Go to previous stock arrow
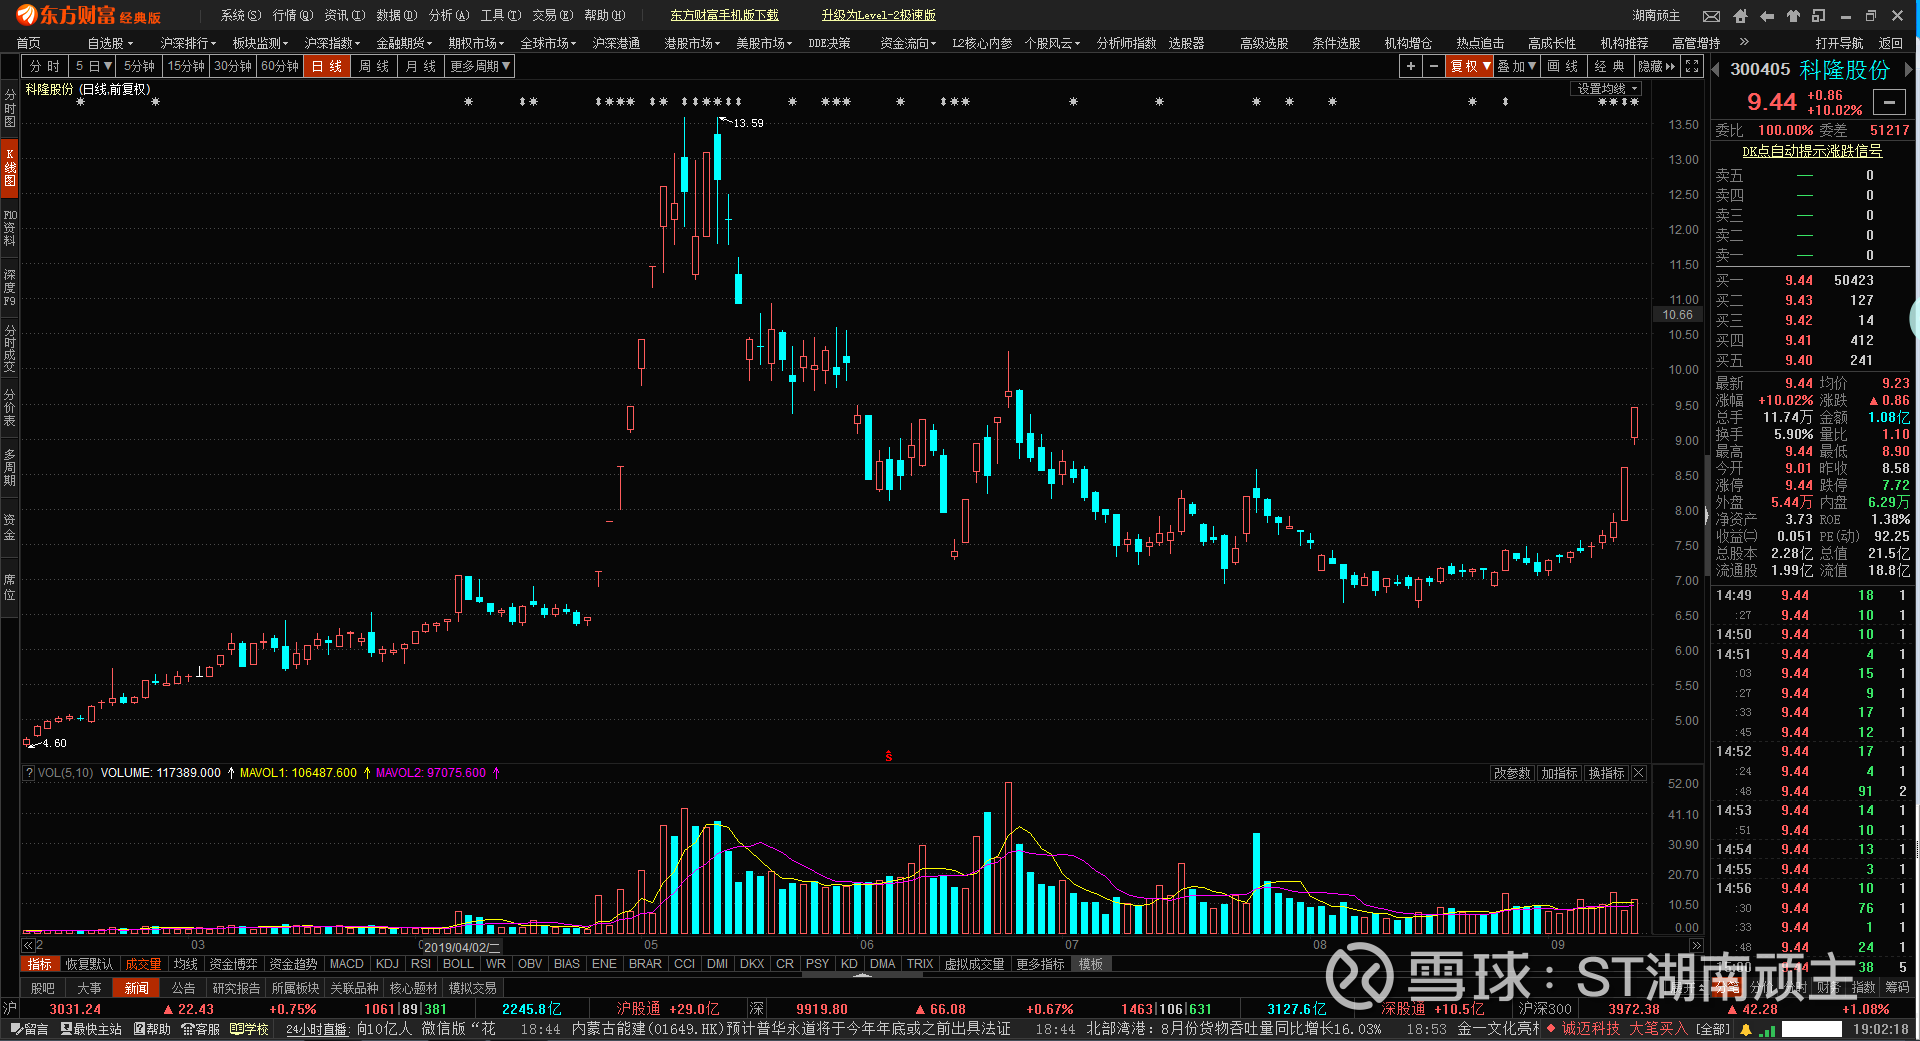 [1716, 70]
